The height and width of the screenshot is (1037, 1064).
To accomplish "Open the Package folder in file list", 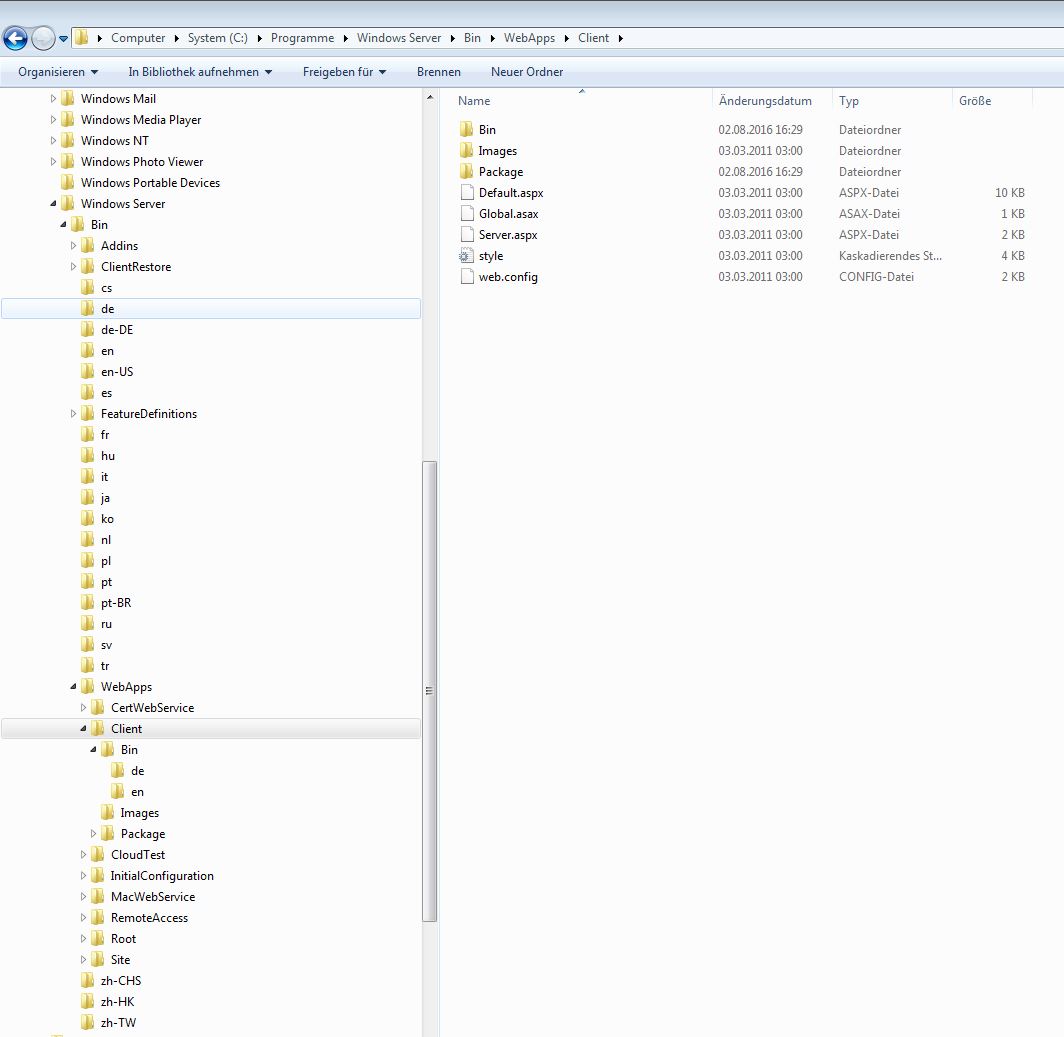I will (500, 172).
